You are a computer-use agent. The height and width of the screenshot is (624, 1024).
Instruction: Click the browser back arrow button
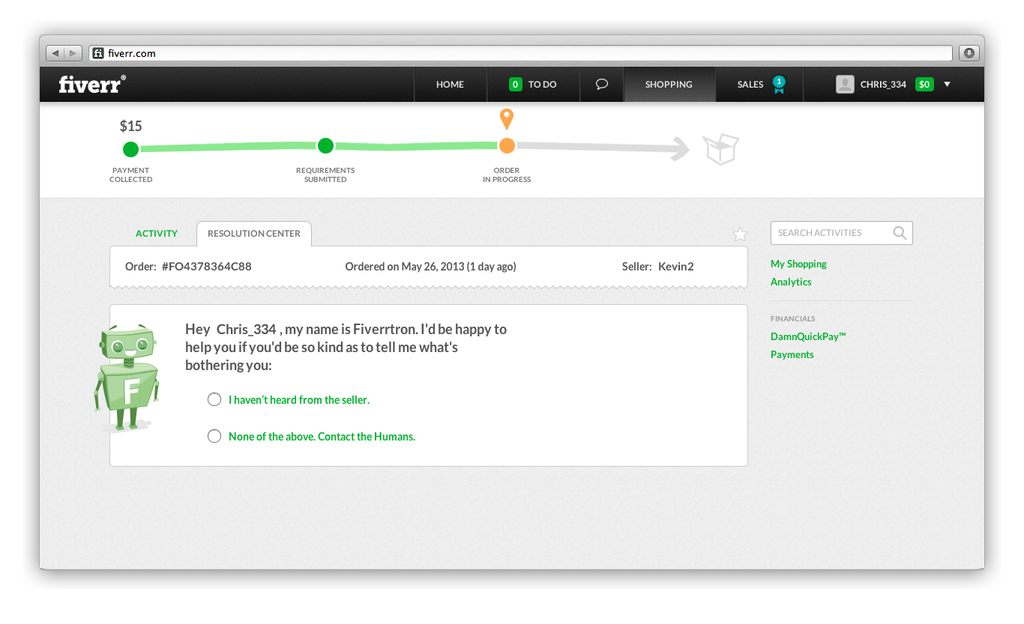tap(56, 53)
